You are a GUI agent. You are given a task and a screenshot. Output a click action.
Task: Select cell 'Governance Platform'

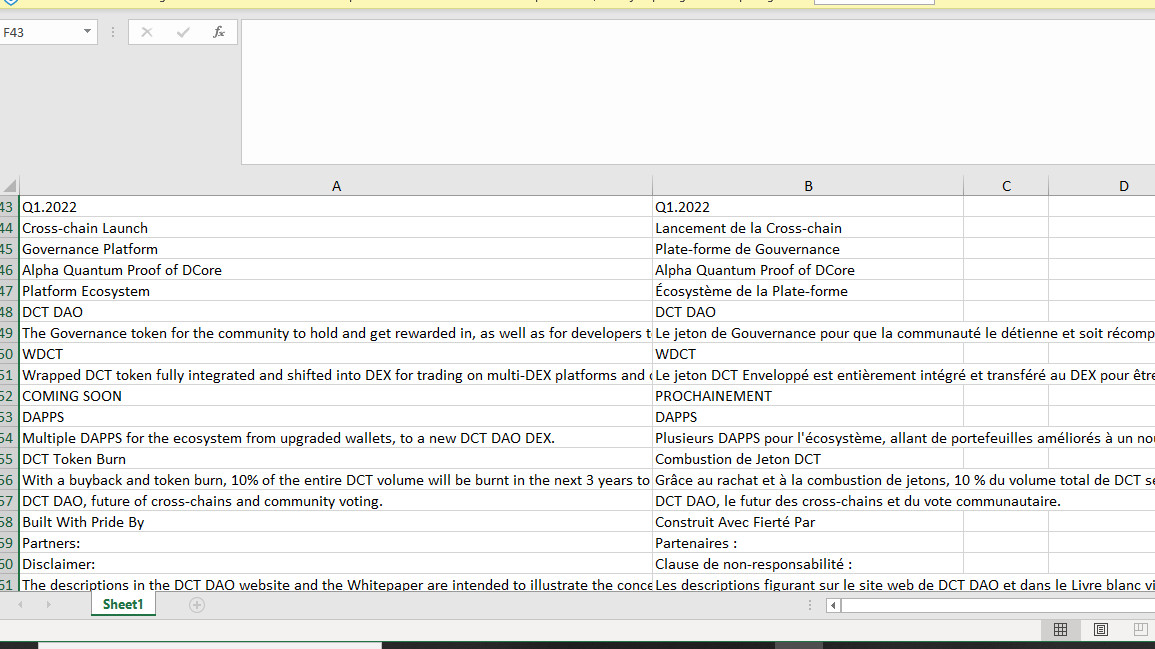coord(336,249)
